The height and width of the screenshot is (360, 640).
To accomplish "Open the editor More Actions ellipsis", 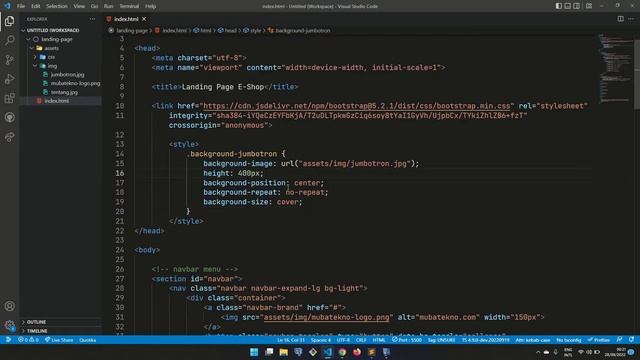I will tap(631, 19).
